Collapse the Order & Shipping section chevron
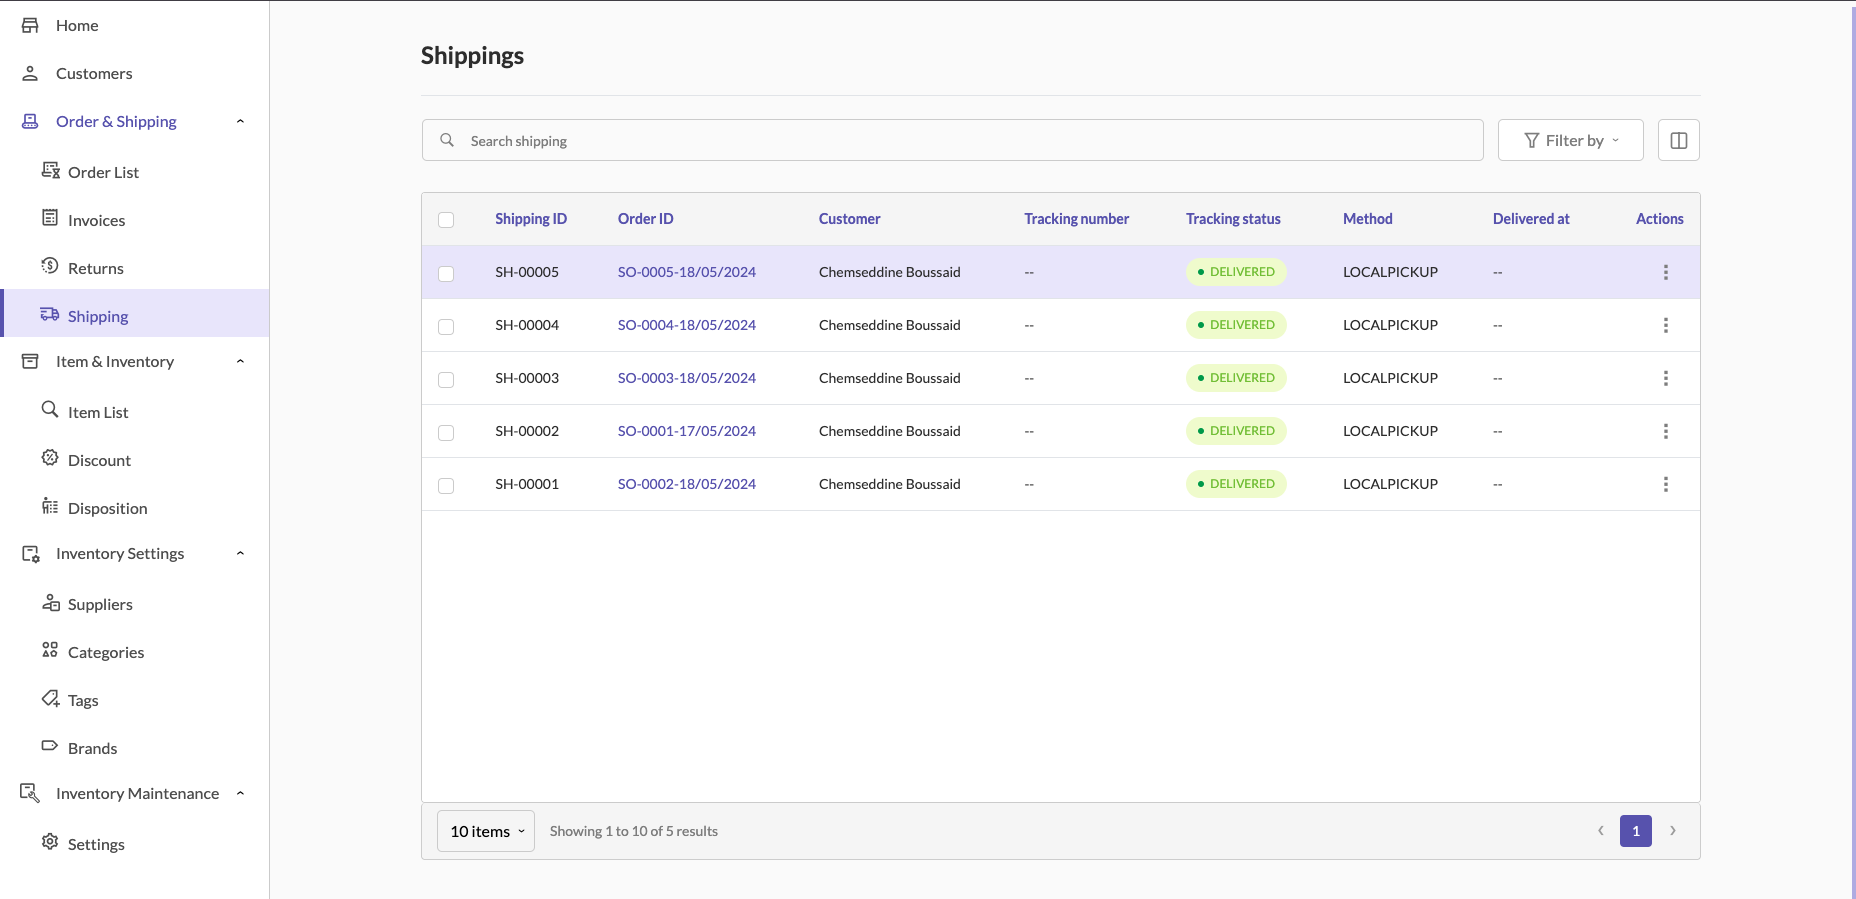This screenshot has height=899, width=1856. coord(240,121)
